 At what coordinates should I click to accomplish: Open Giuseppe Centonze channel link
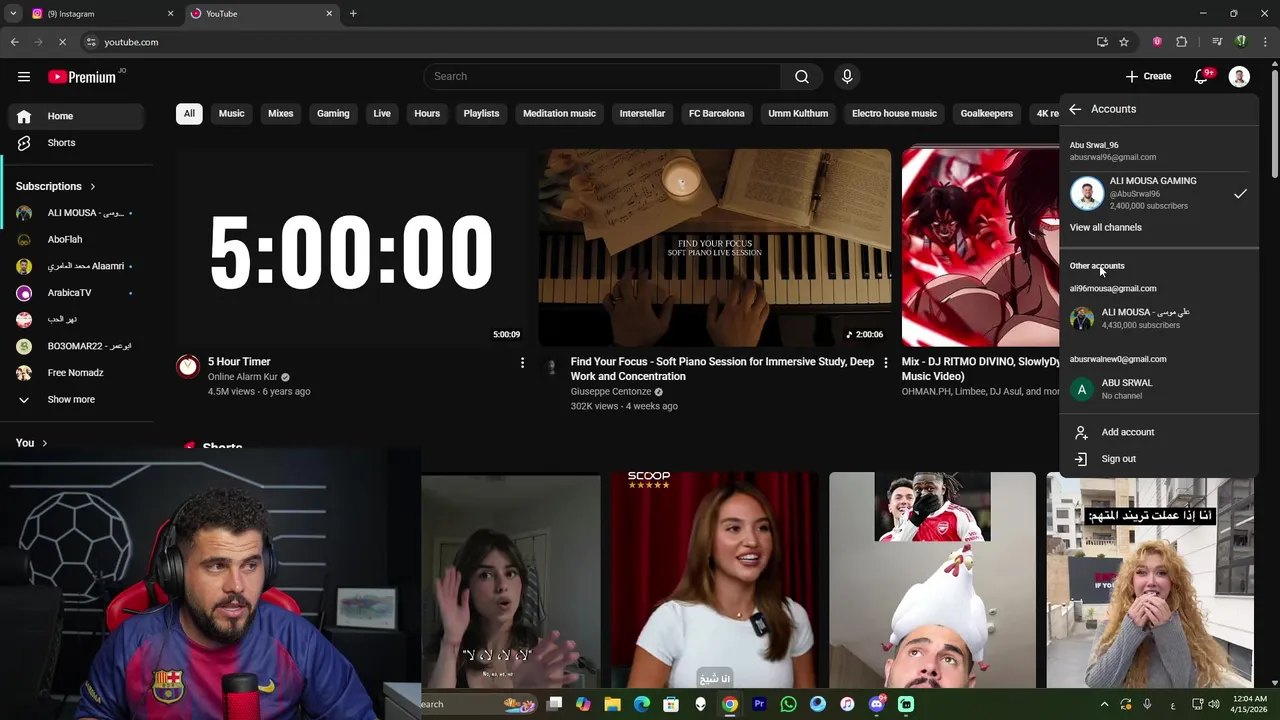pos(611,392)
